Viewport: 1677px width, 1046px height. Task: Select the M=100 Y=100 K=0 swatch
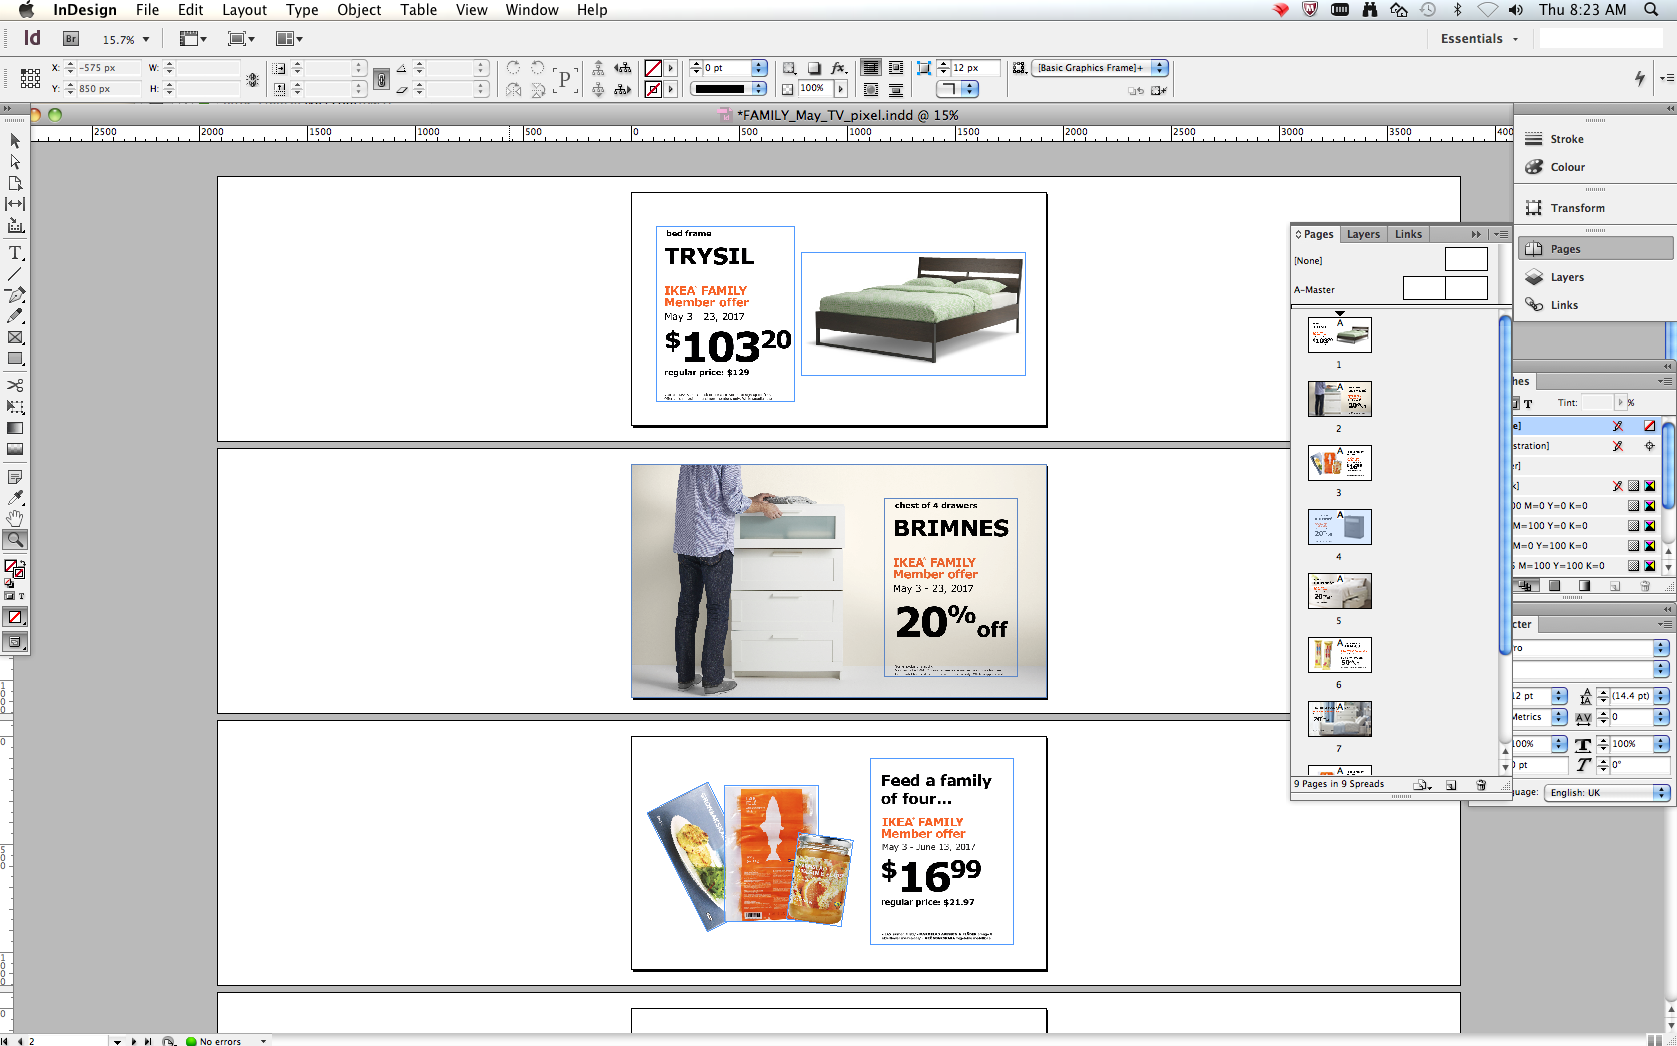click(x=1586, y=566)
